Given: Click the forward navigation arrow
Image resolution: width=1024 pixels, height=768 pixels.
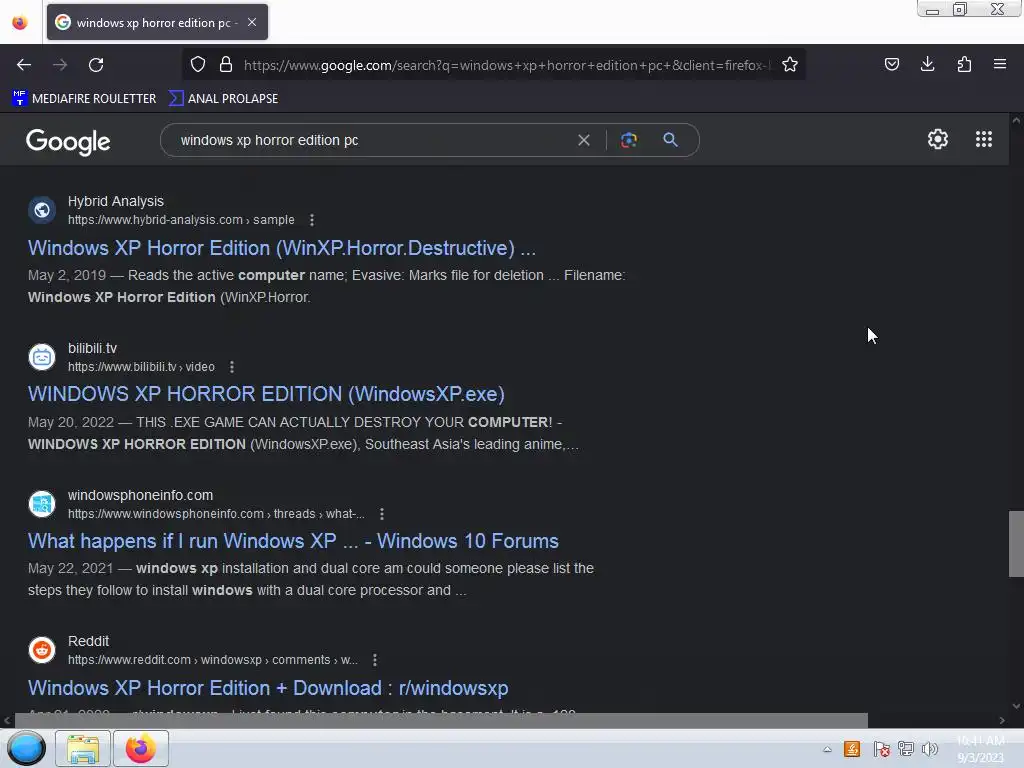Looking at the screenshot, I should click(x=60, y=65).
